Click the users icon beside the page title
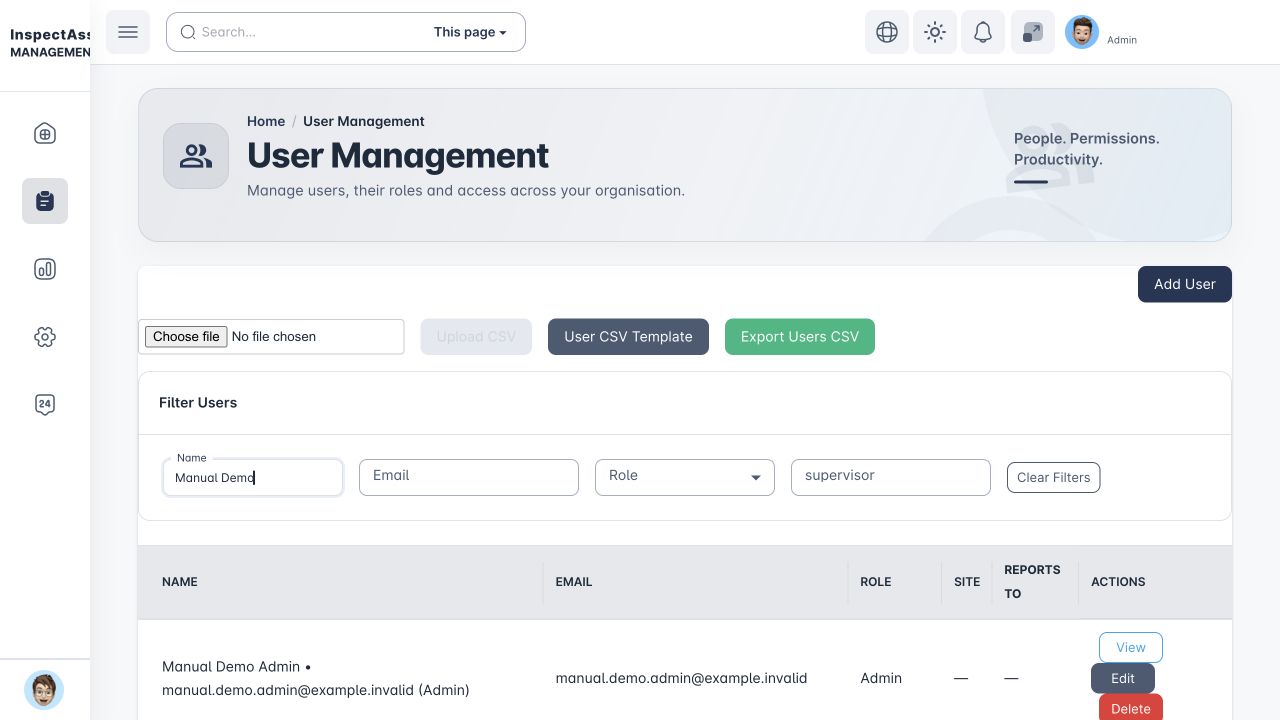This screenshot has height=720, width=1280. pyautogui.click(x=196, y=156)
